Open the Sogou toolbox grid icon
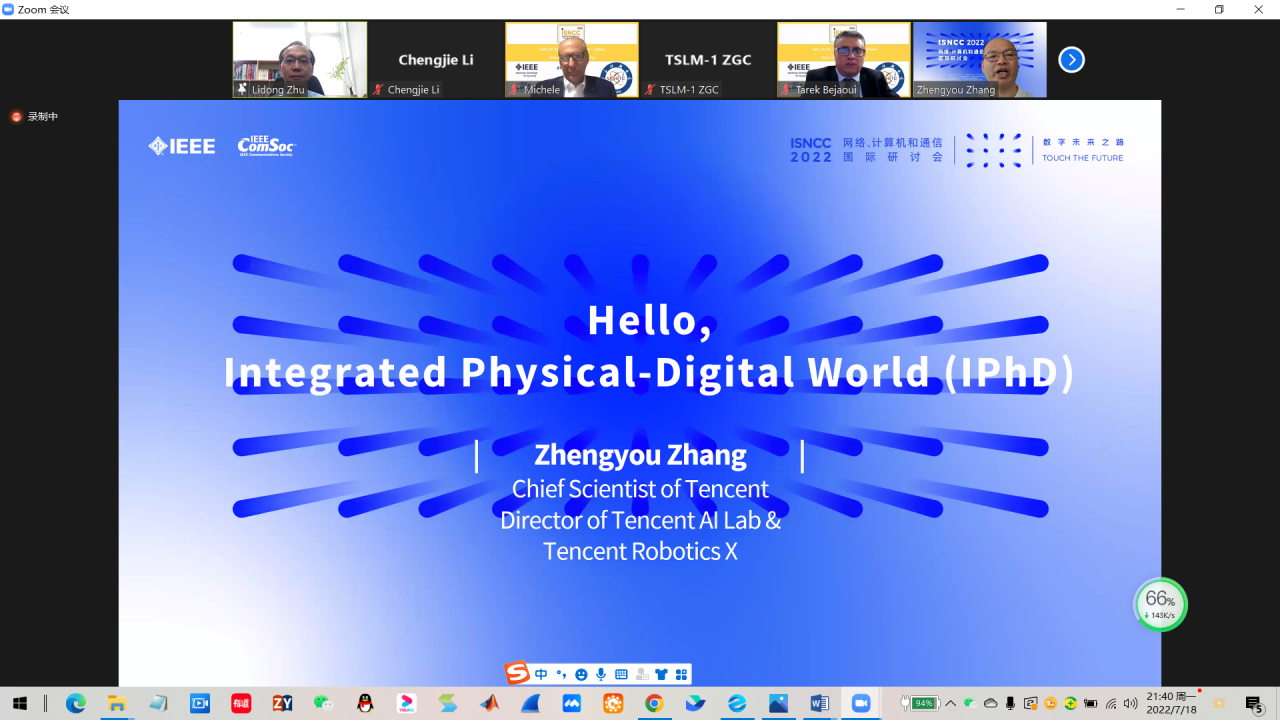This screenshot has height=720, width=1280. 680,674
